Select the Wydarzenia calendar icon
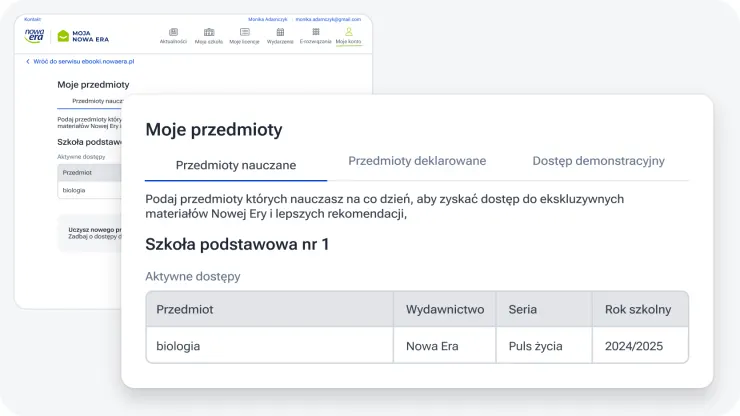Image resolution: width=740 pixels, height=416 pixels. 280,32
